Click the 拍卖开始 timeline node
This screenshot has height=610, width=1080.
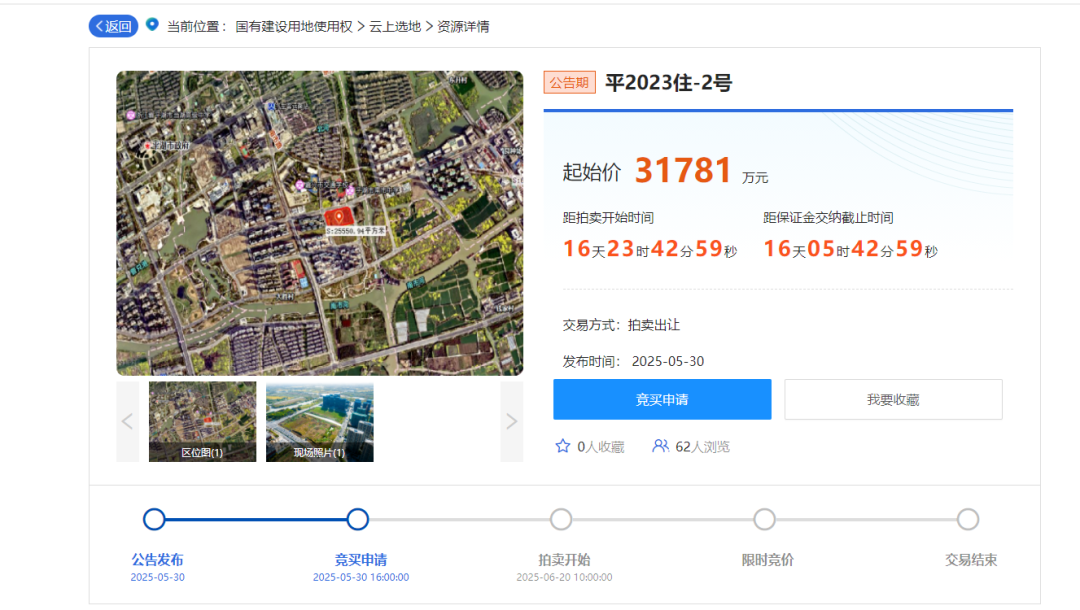pos(561,519)
